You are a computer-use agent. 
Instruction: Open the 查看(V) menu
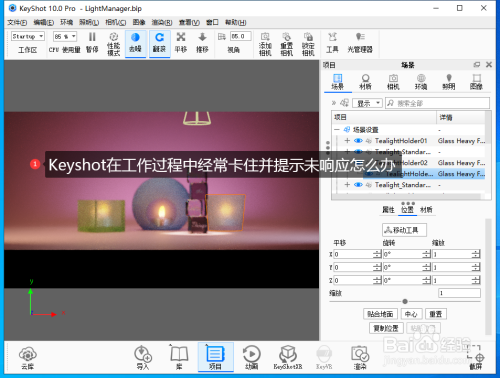[x=189, y=22]
